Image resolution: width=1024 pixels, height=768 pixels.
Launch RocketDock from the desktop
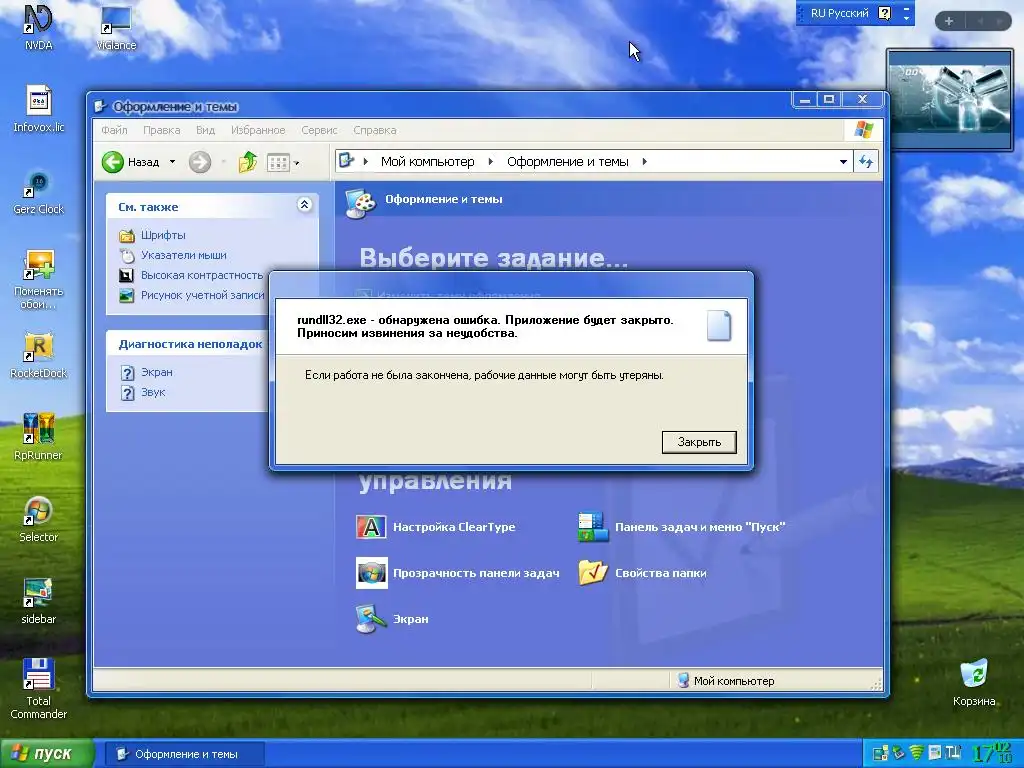(x=39, y=355)
